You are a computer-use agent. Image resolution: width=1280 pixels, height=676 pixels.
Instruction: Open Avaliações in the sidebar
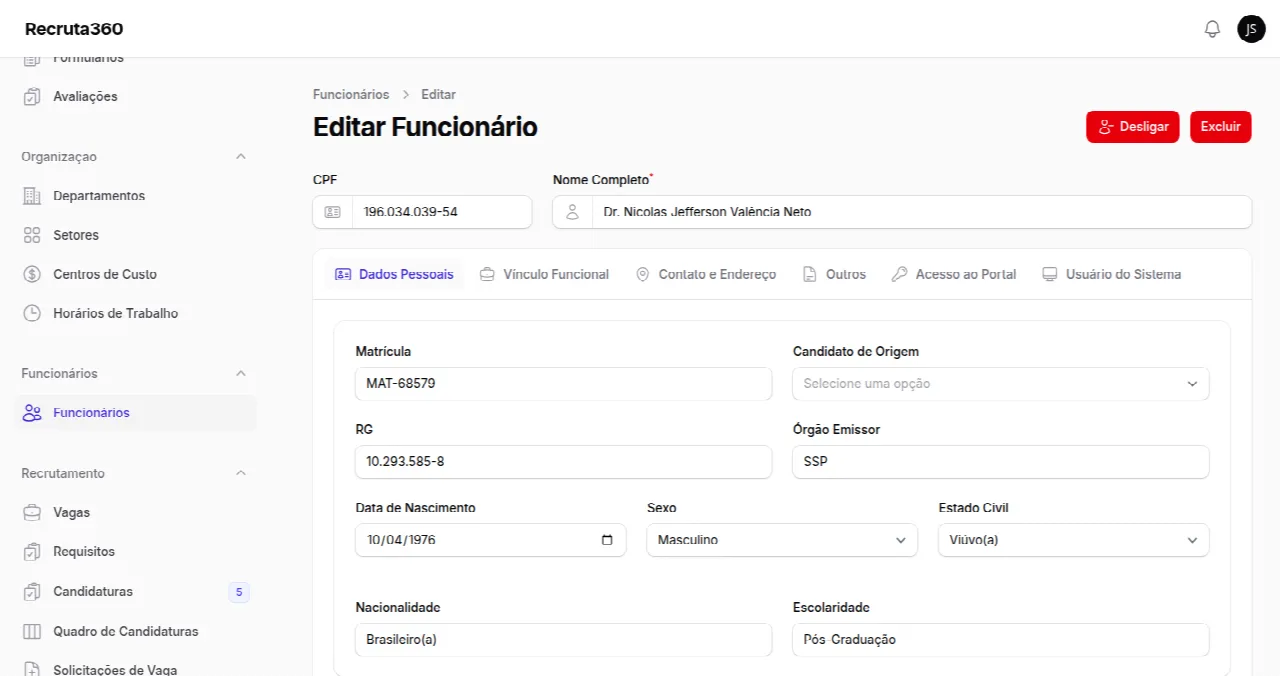135,97
